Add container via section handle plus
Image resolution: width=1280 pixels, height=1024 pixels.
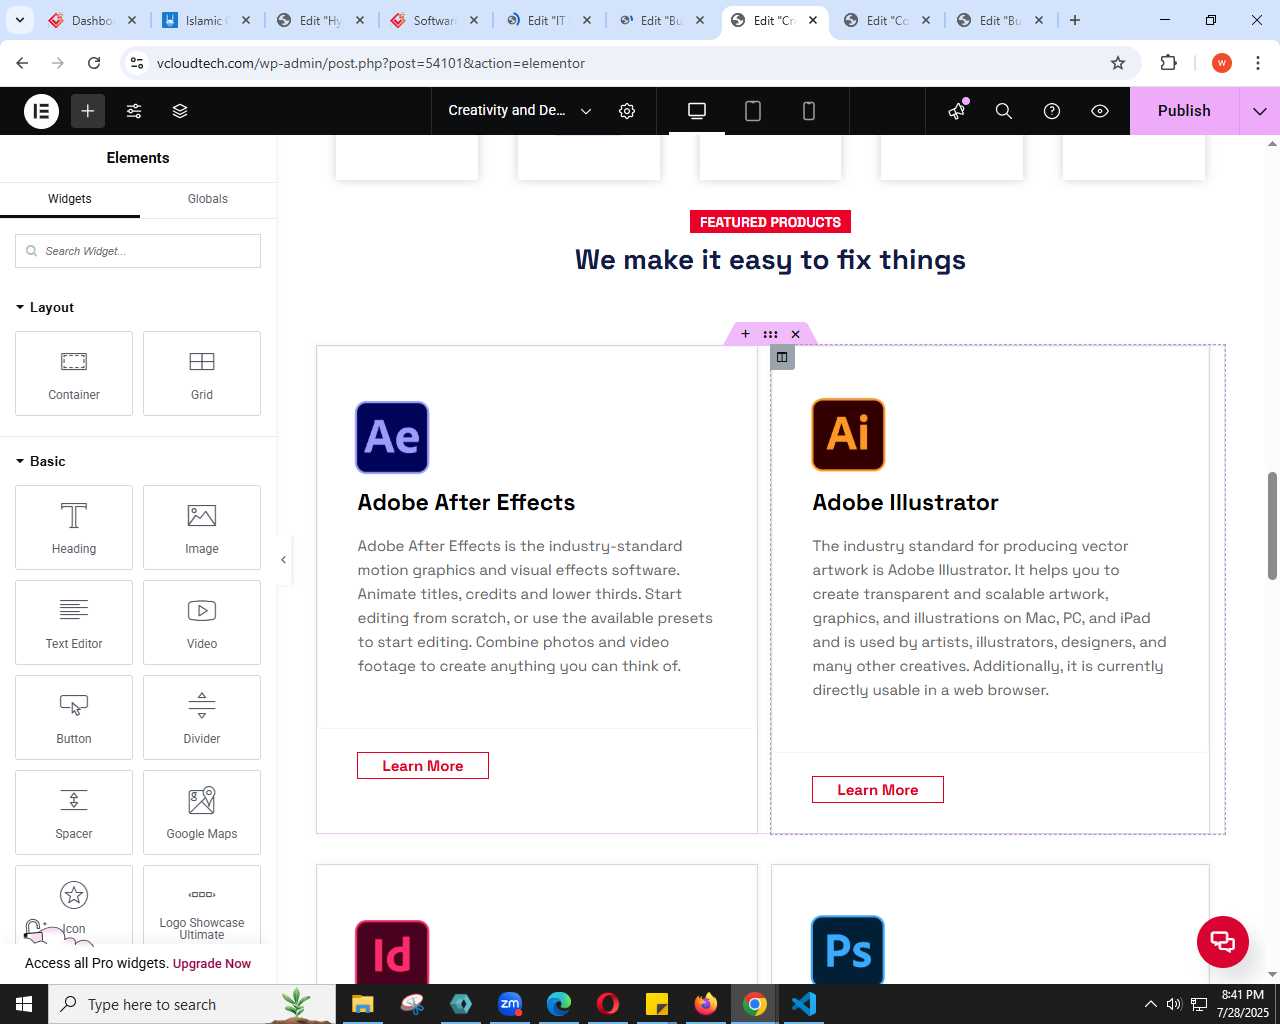point(745,334)
